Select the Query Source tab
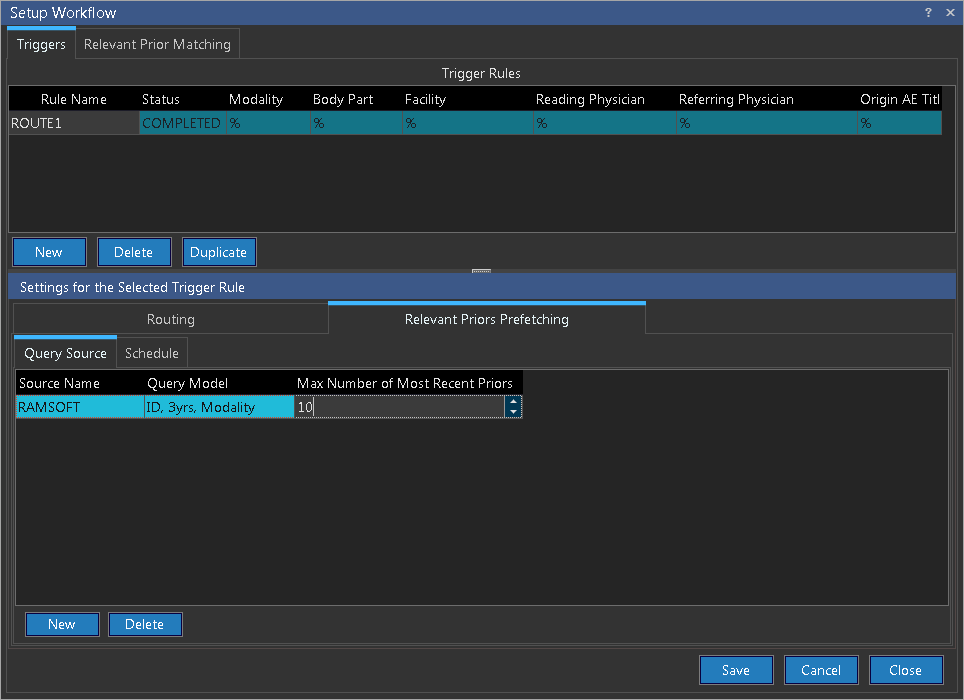 tap(65, 353)
